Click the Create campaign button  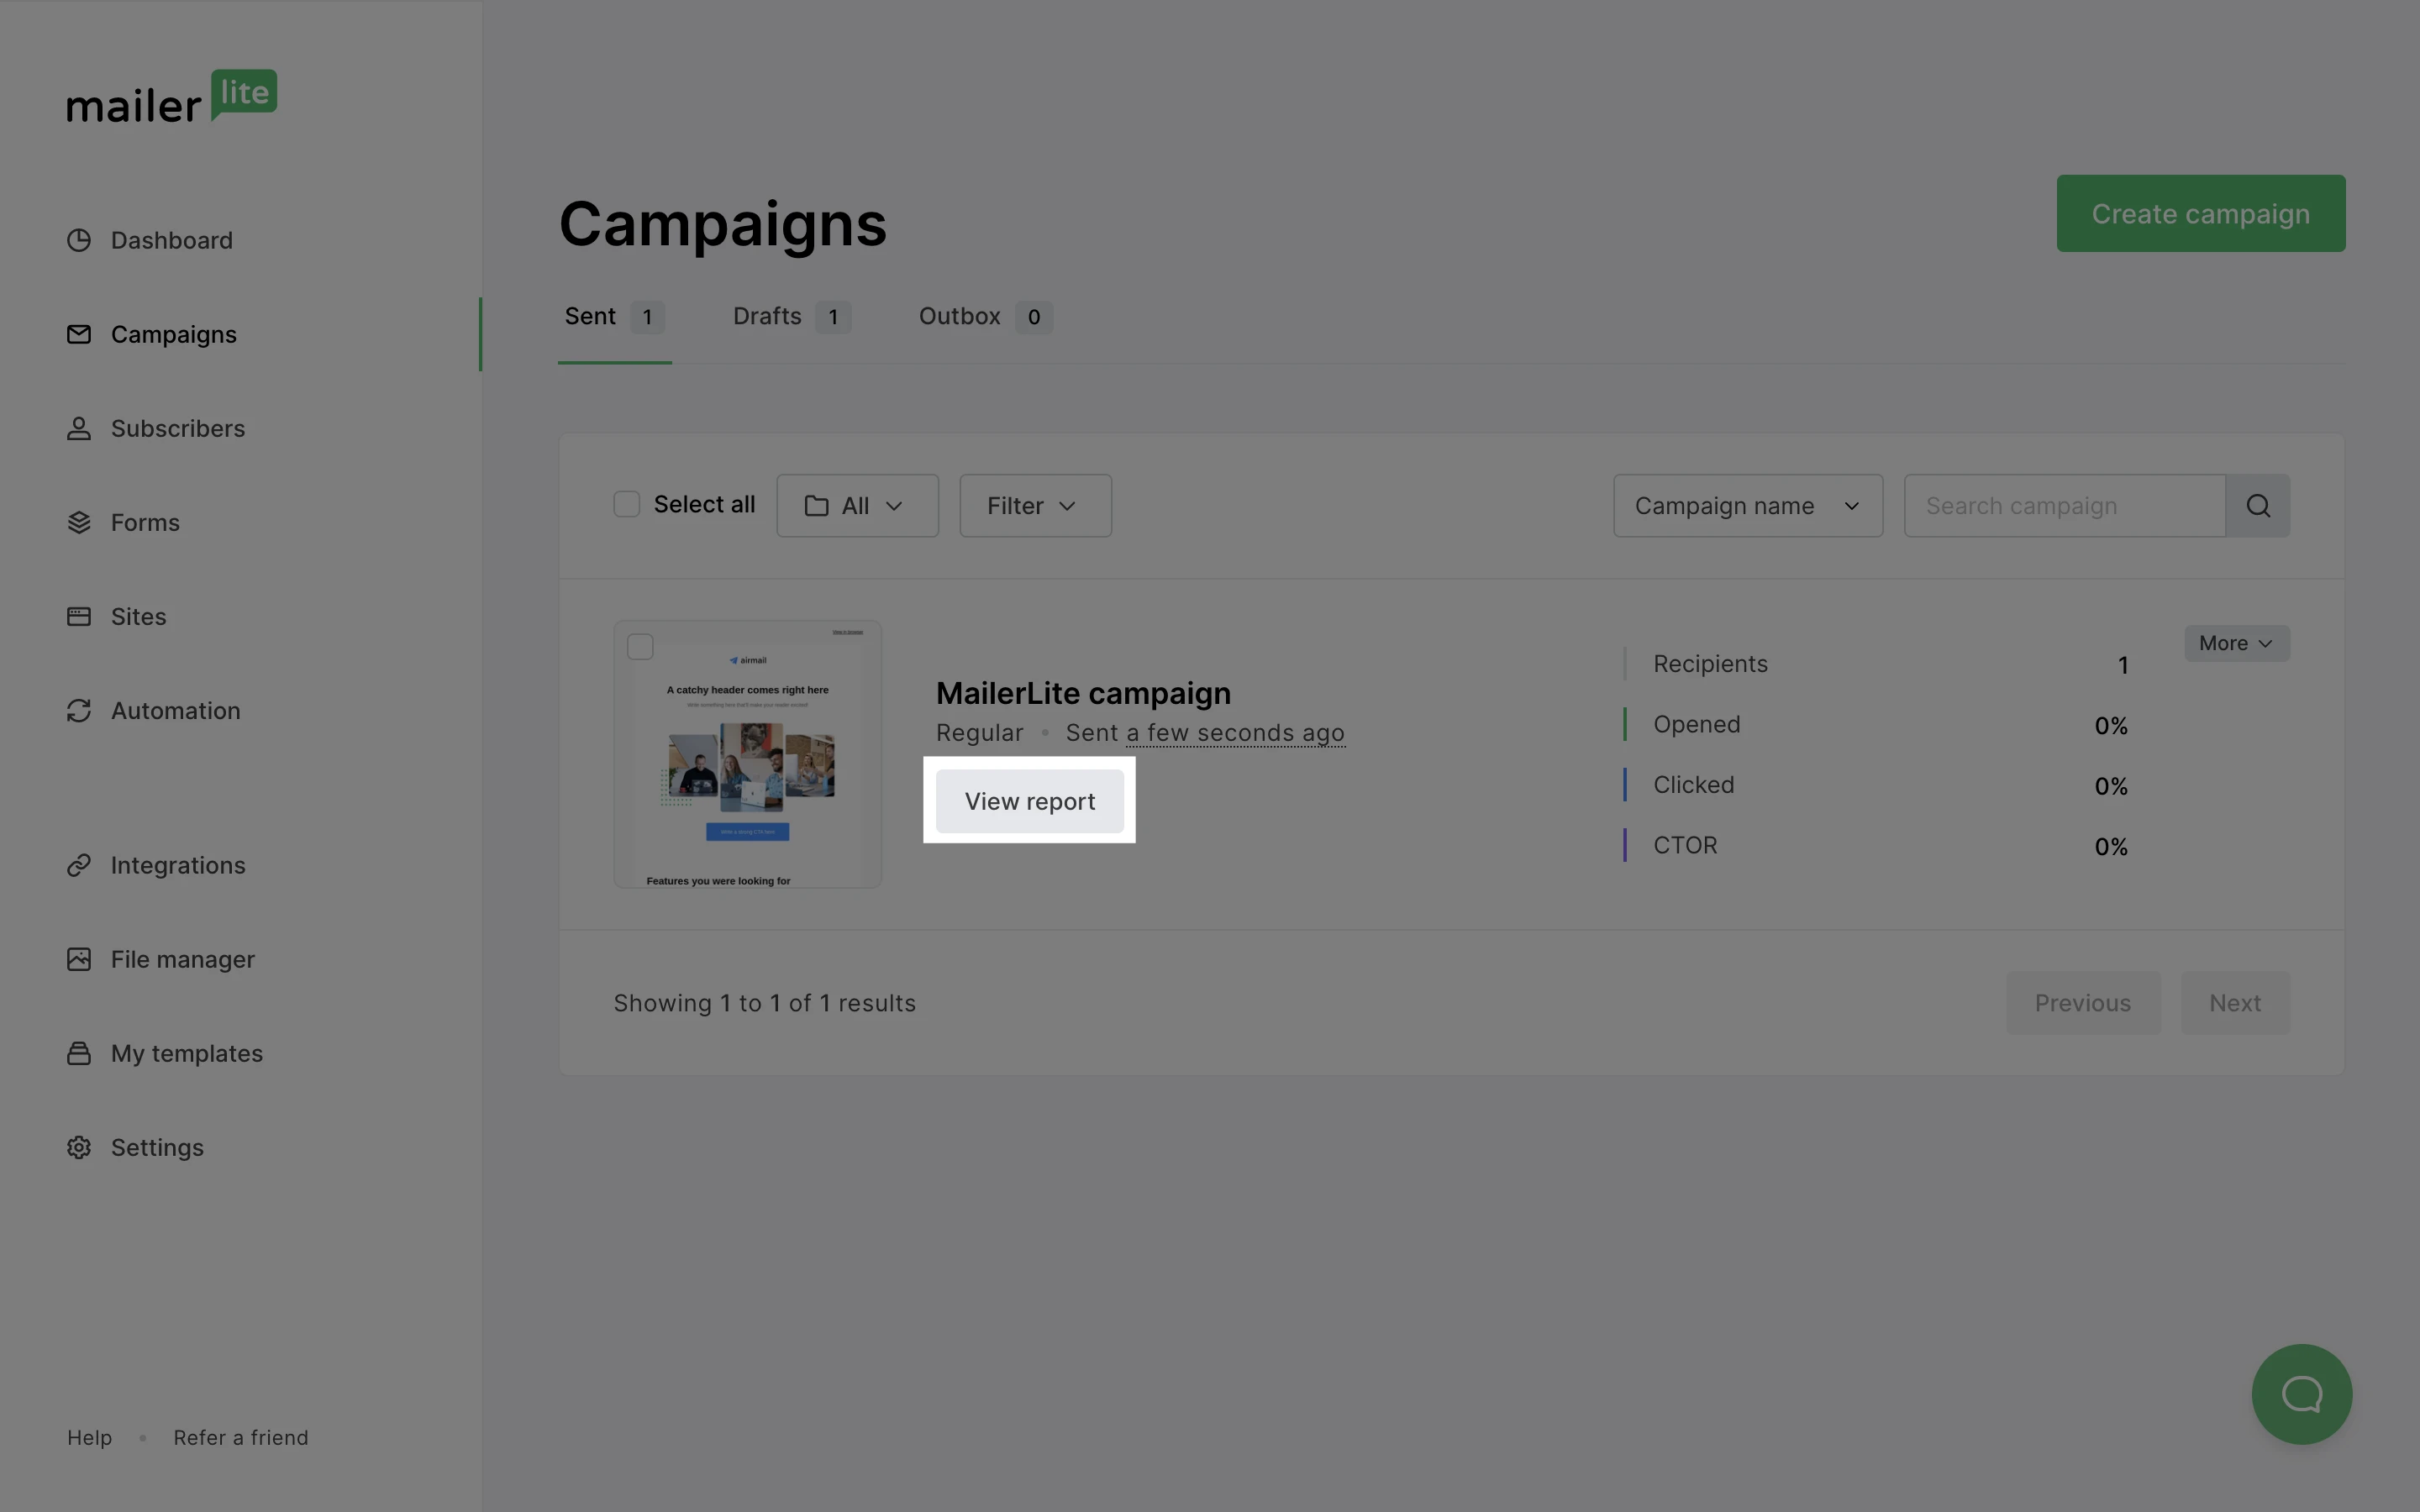[x=2200, y=214]
